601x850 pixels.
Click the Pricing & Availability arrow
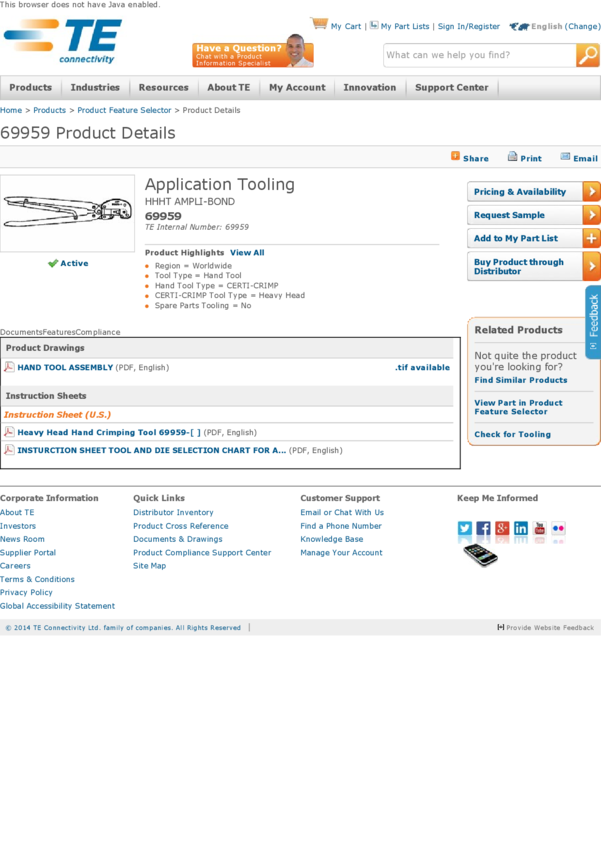(591, 191)
